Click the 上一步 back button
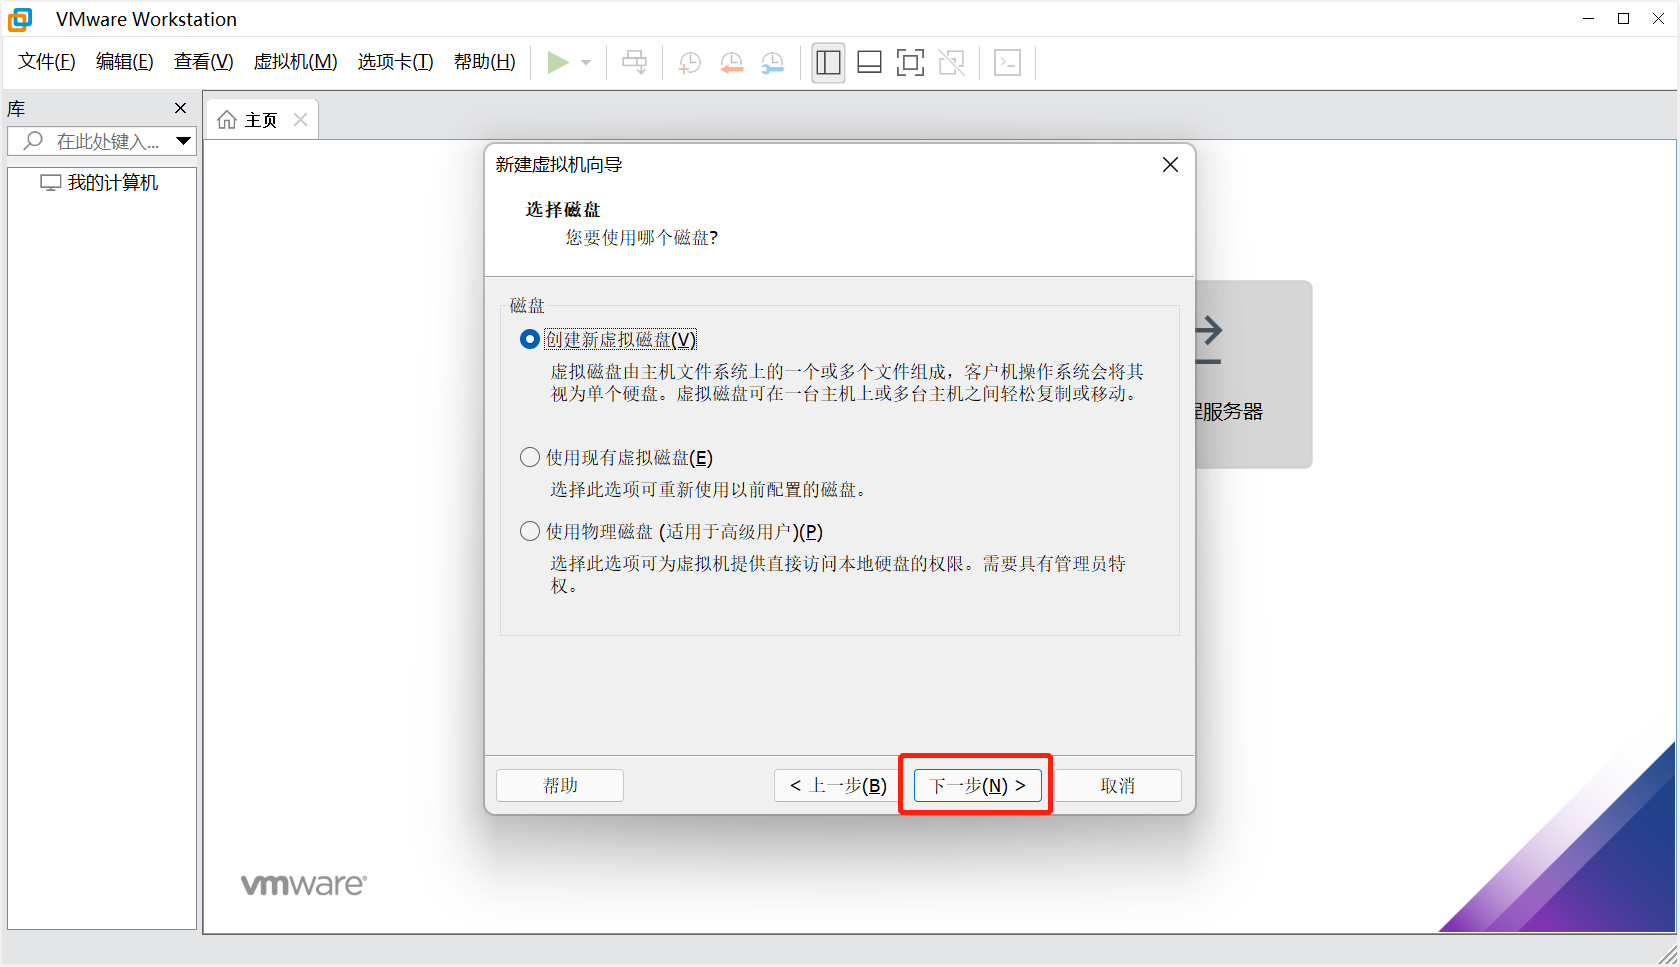The image size is (1680, 967). pos(838,786)
